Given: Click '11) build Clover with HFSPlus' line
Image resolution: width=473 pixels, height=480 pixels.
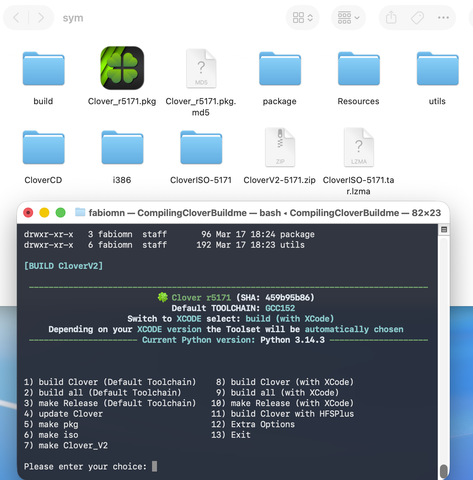Looking at the screenshot, I should tap(282, 414).
